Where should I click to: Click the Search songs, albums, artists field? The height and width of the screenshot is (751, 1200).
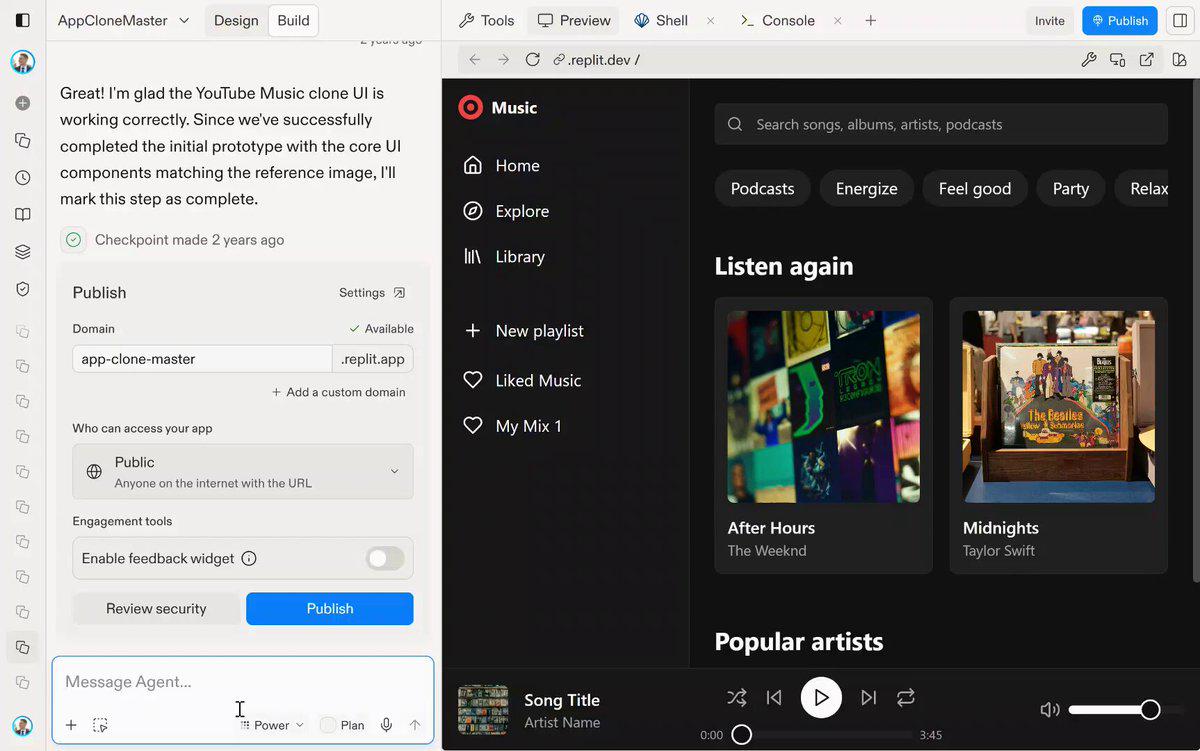[x=941, y=124]
